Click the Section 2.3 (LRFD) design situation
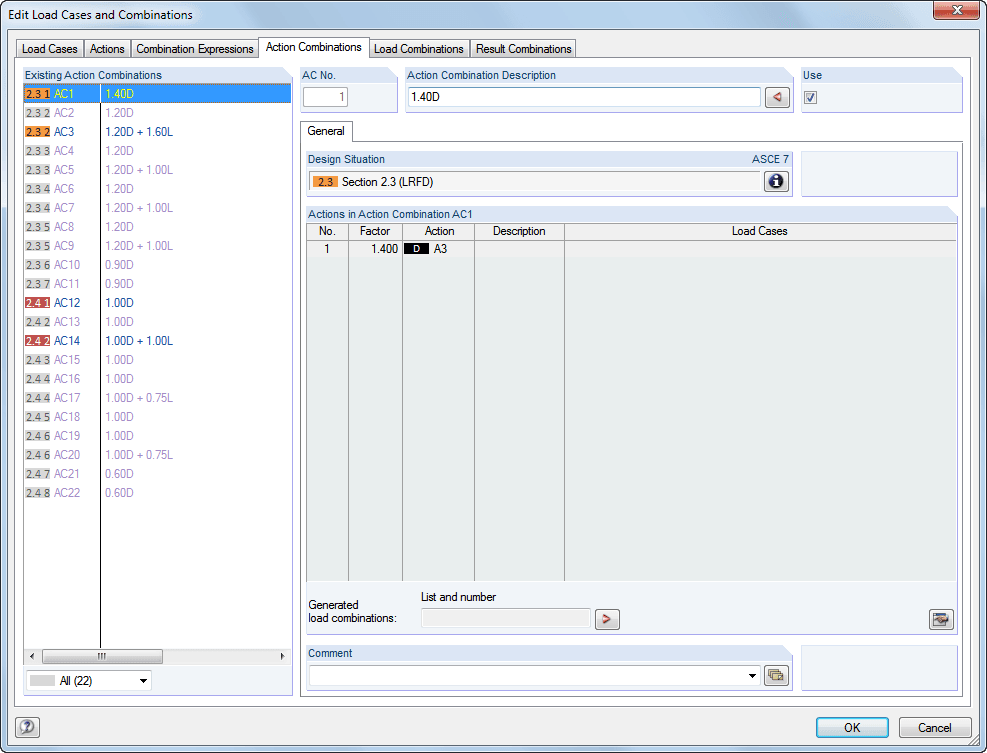 coord(535,181)
